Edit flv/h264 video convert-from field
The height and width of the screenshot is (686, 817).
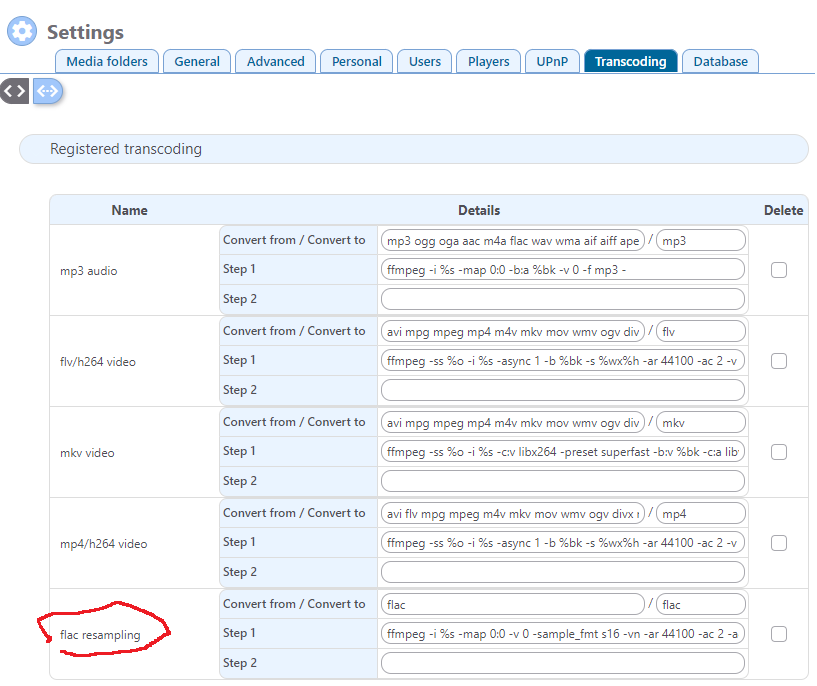[x=513, y=331]
